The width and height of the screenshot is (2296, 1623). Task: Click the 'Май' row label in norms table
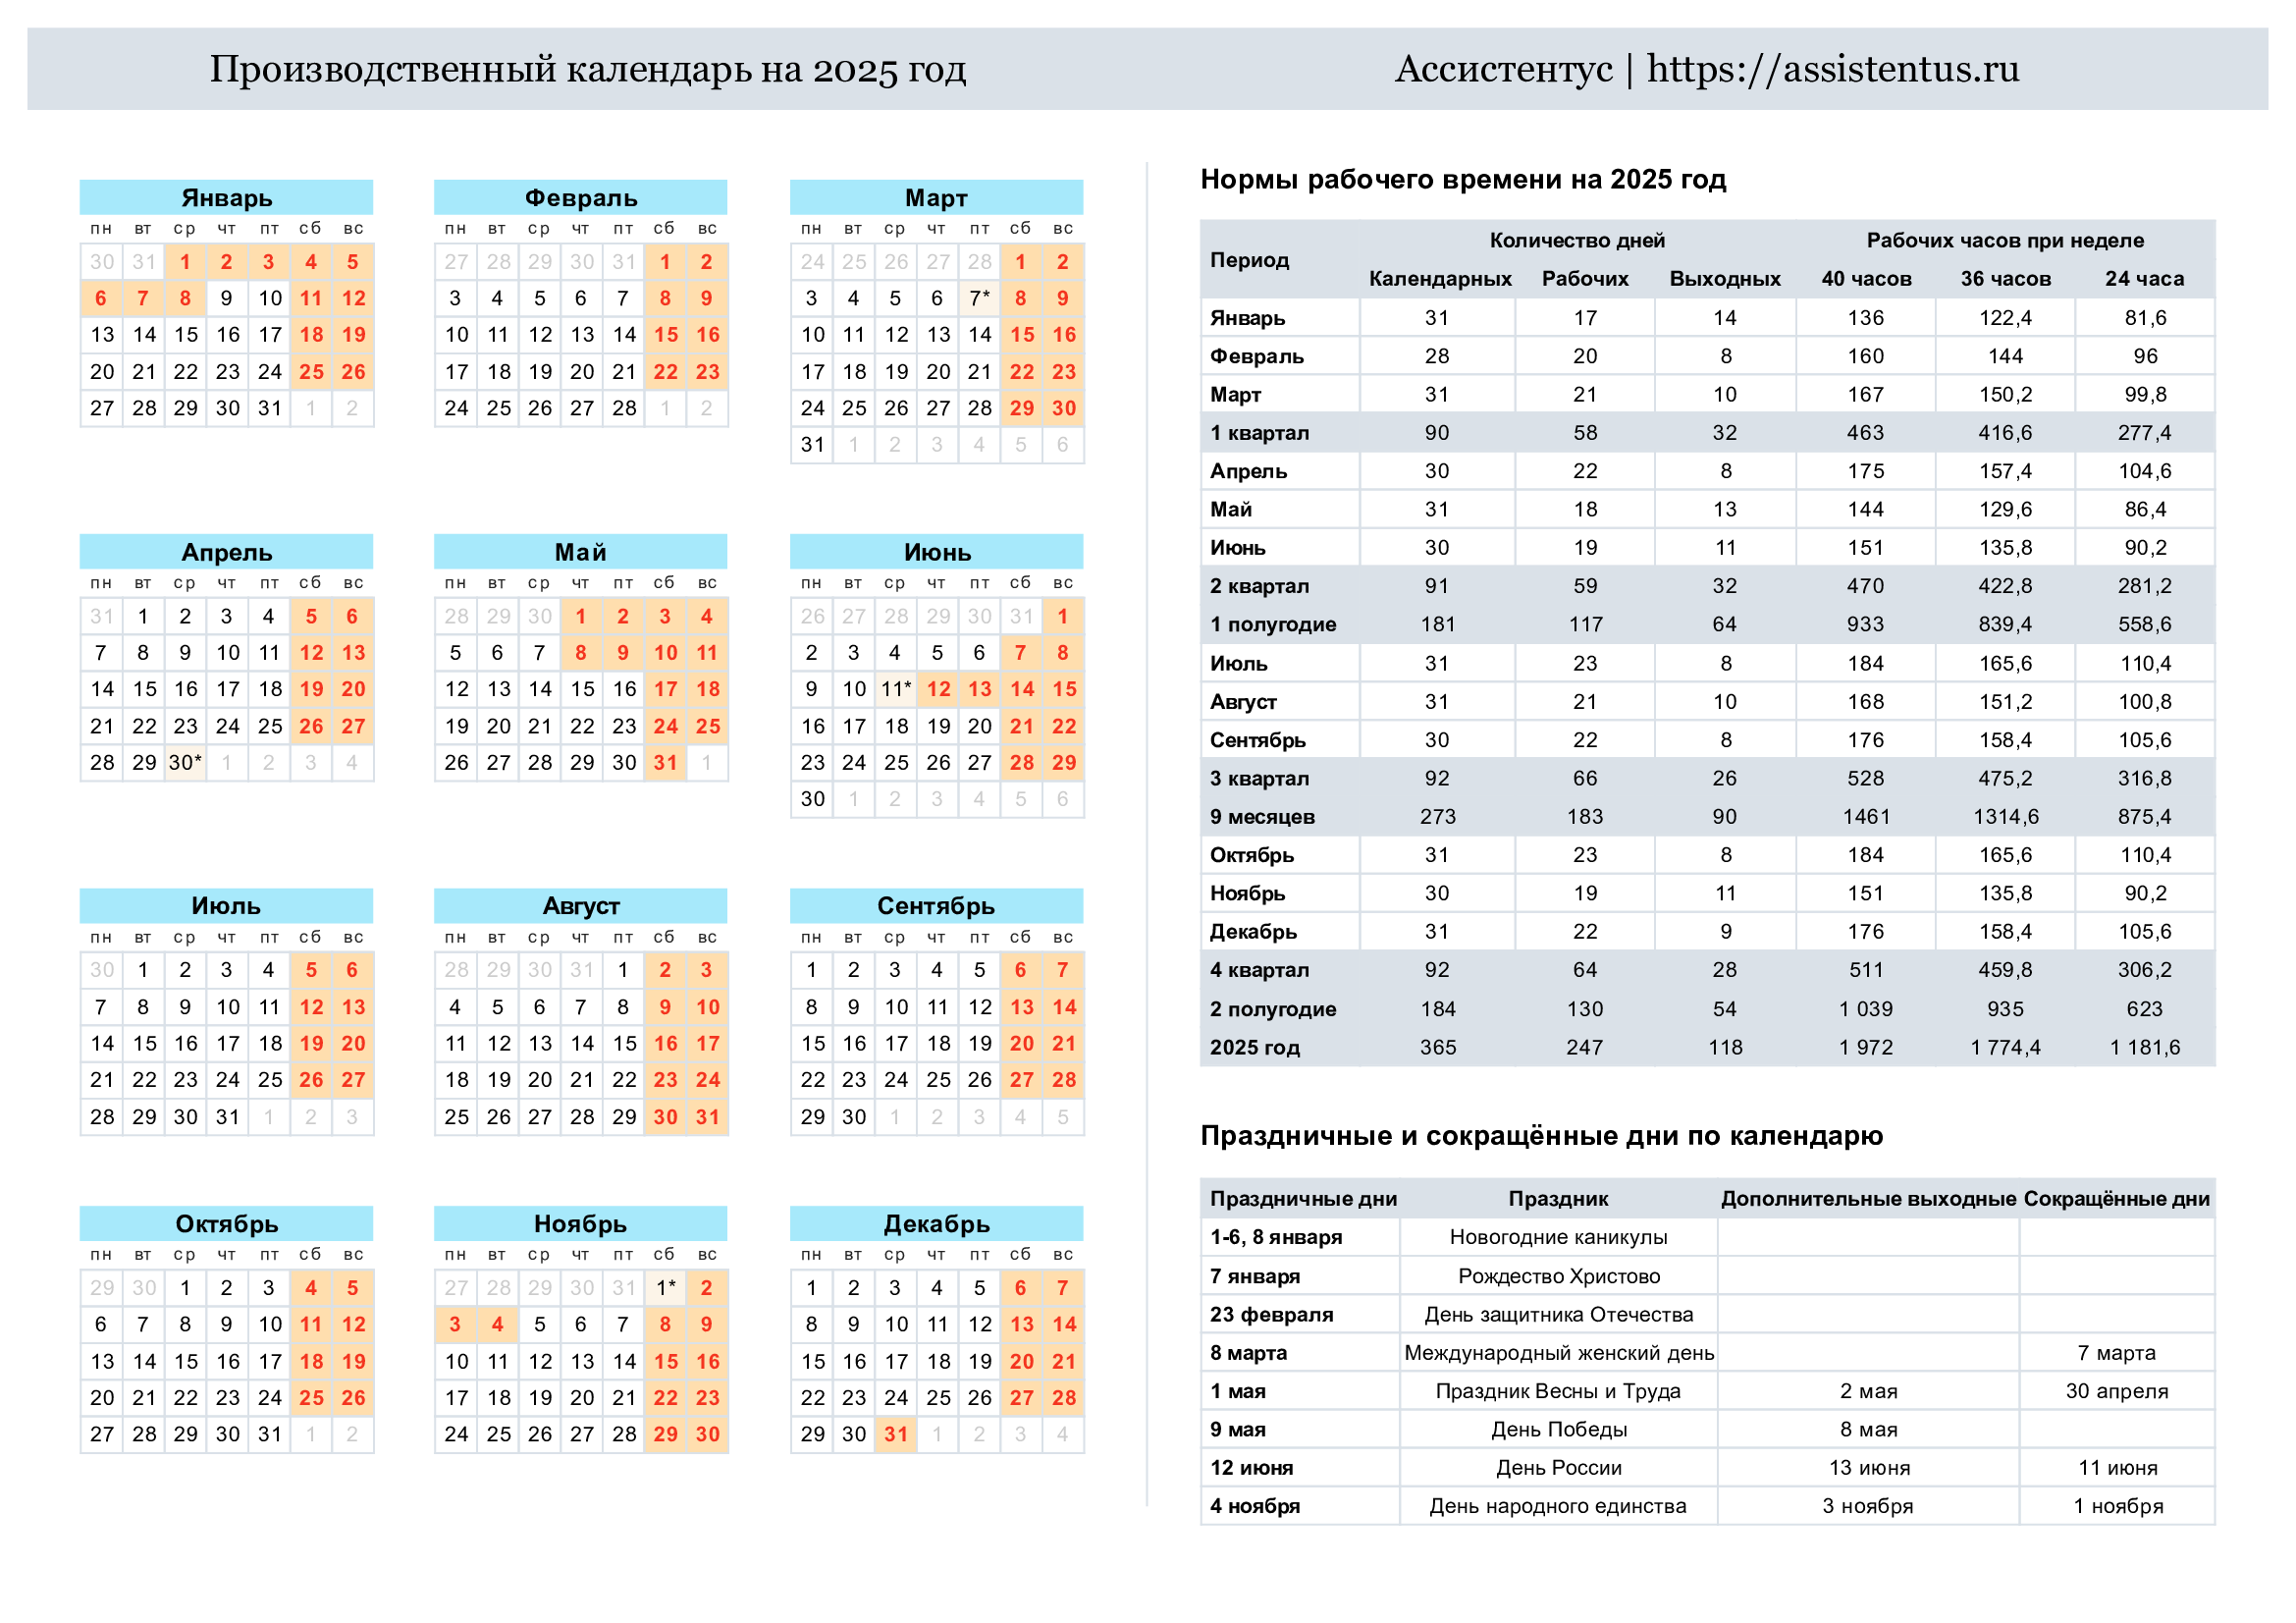[1231, 509]
